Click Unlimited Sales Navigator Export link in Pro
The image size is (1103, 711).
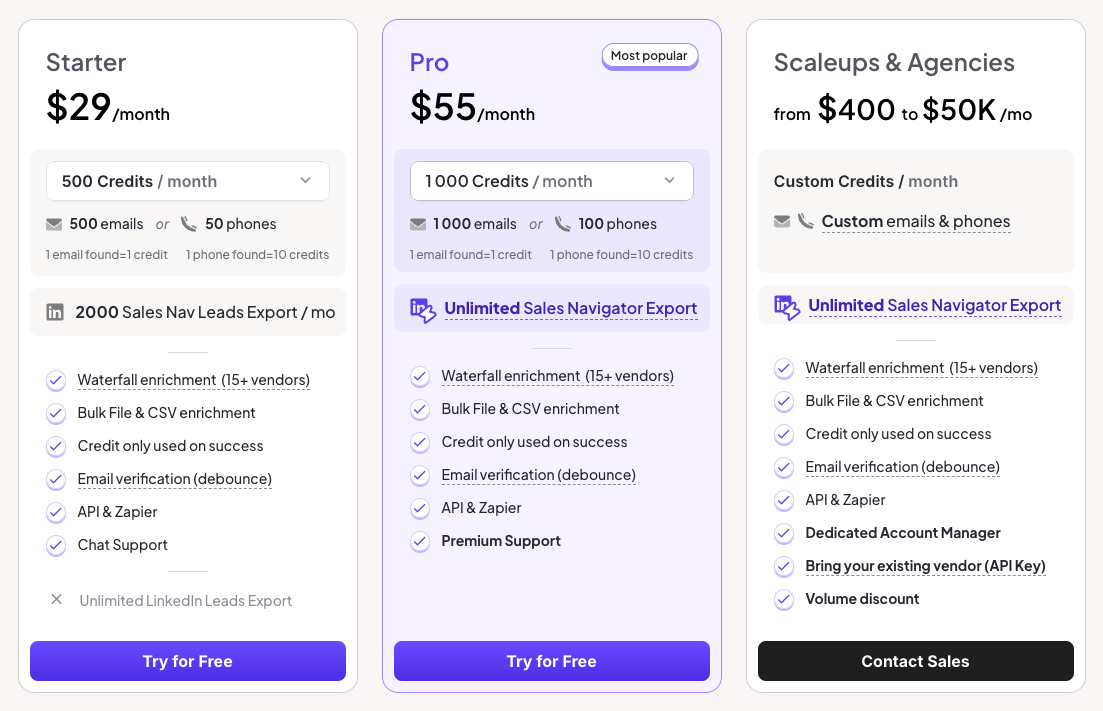[570, 309]
